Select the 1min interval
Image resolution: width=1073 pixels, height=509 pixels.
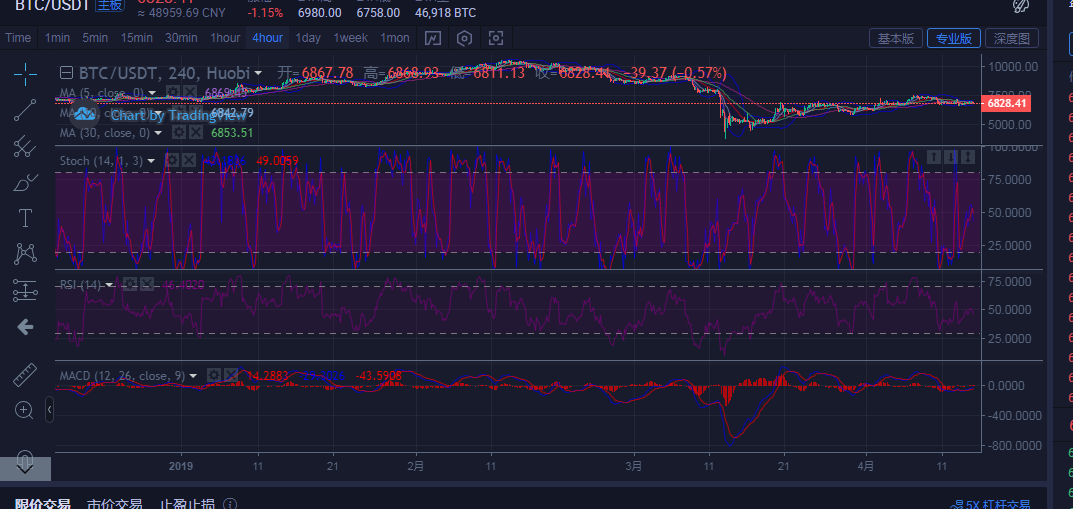click(57, 38)
